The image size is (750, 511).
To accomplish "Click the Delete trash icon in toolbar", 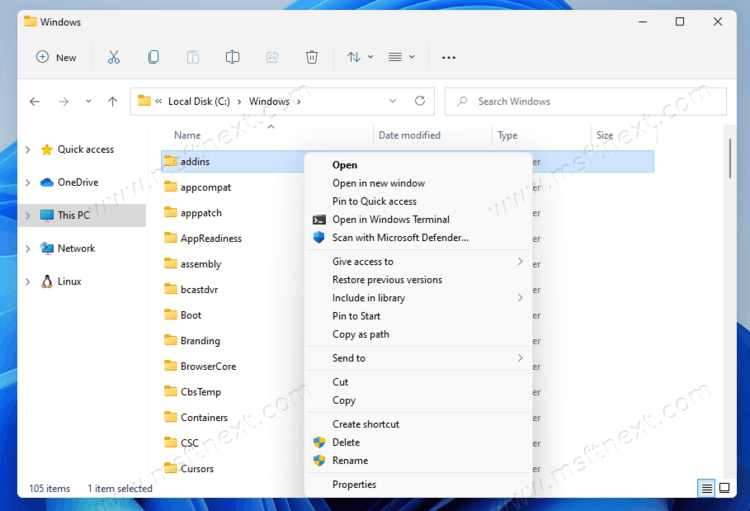I will [311, 57].
